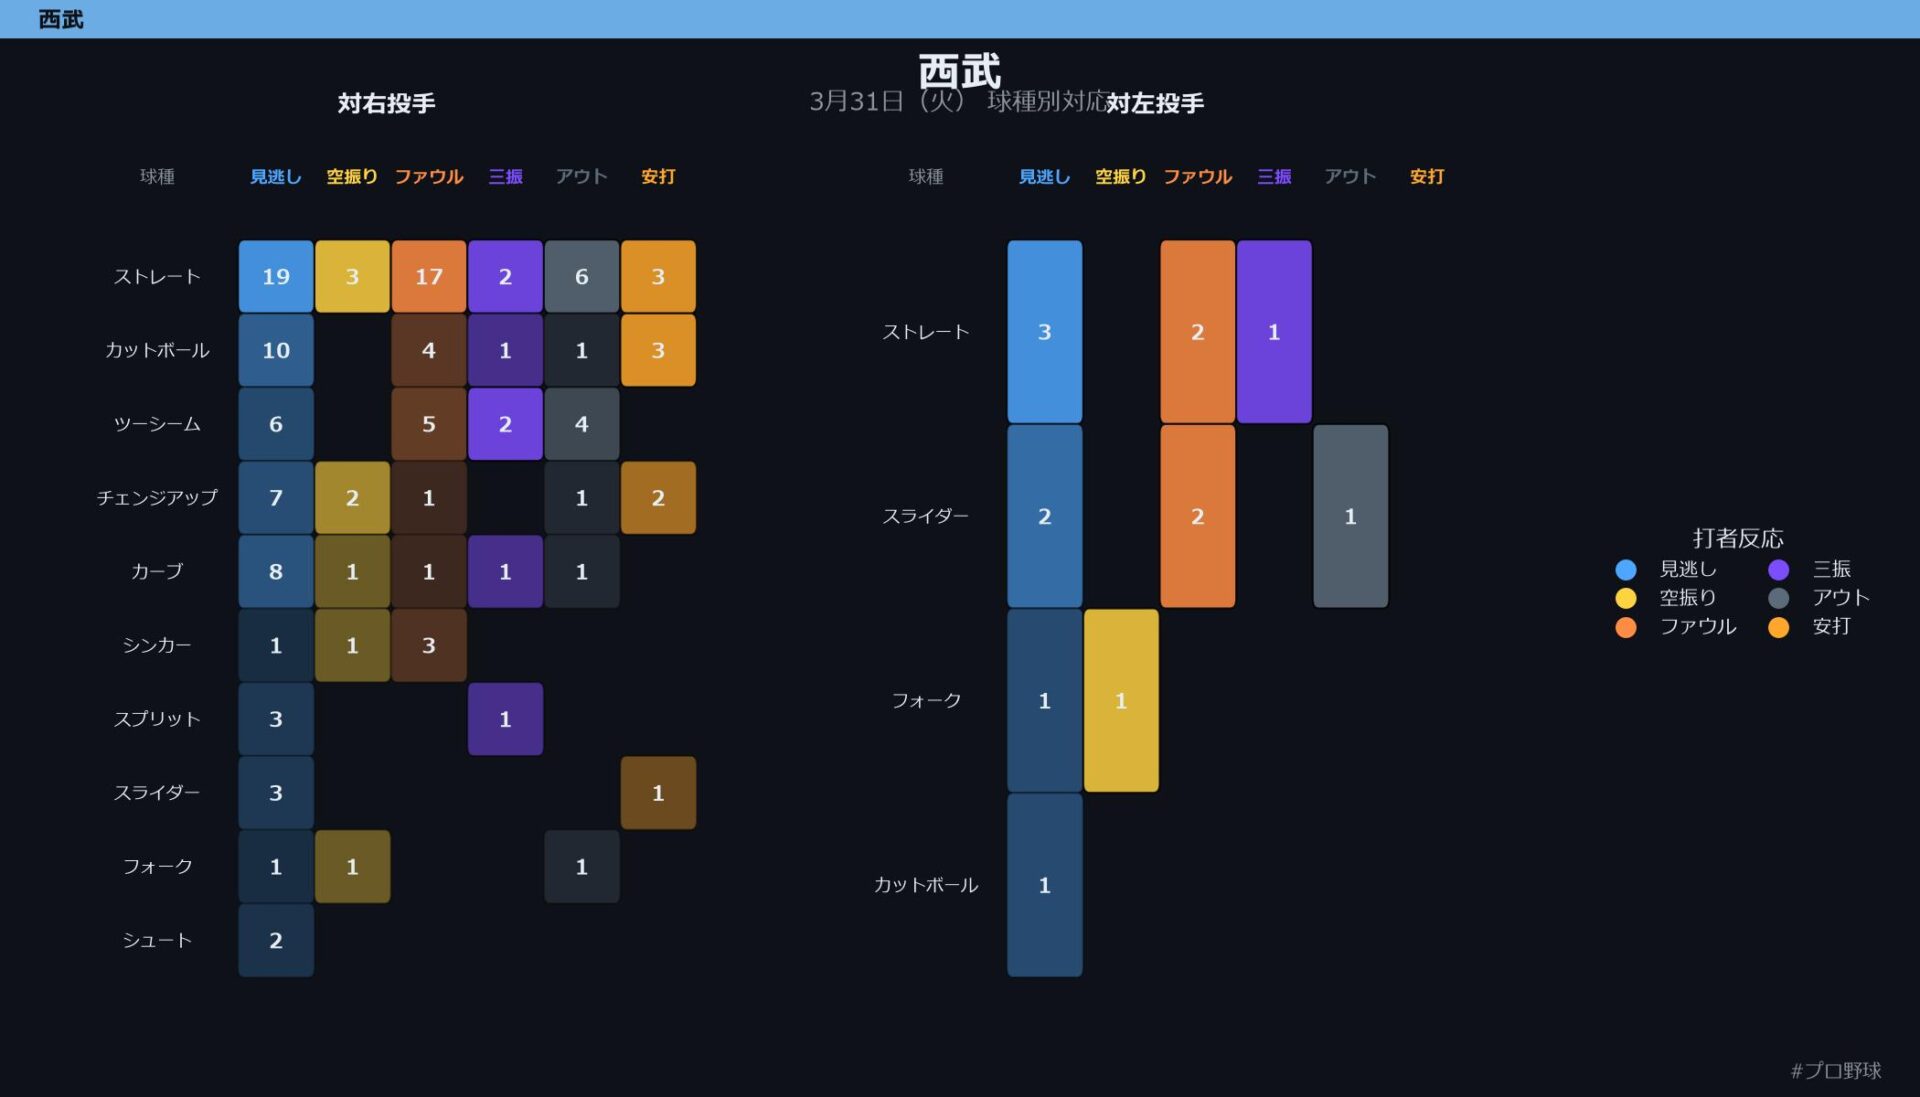Click the 1 安打 cell in 対右投手 スライダー row
The width and height of the screenshot is (1920, 1097).
[x=658, y=792]
